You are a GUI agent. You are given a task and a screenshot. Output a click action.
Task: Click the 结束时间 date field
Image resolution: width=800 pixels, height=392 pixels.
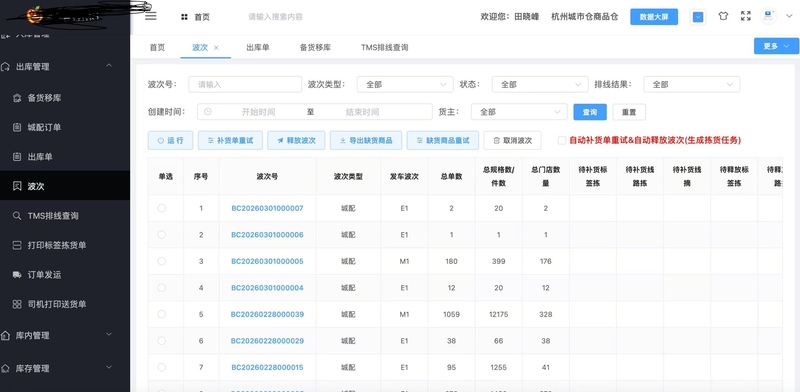tap(362, 112)
